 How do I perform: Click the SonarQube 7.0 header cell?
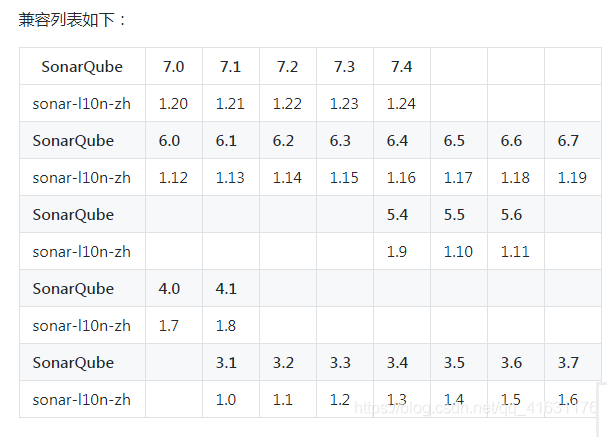173,67
